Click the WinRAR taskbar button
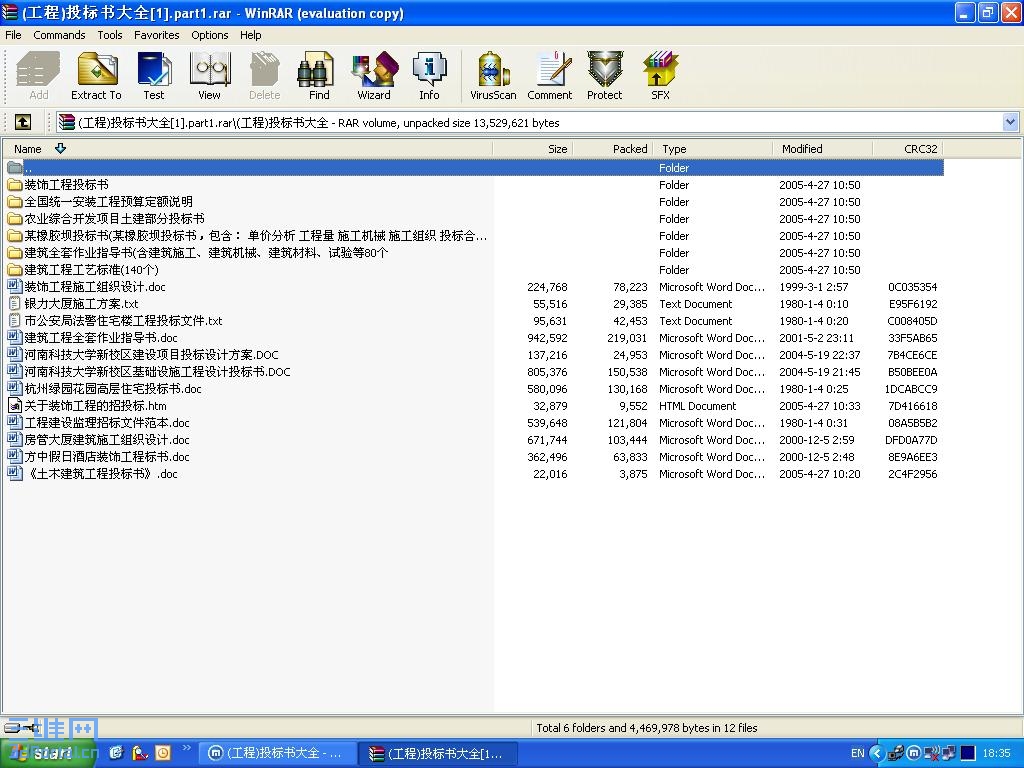 coord(438,753)
